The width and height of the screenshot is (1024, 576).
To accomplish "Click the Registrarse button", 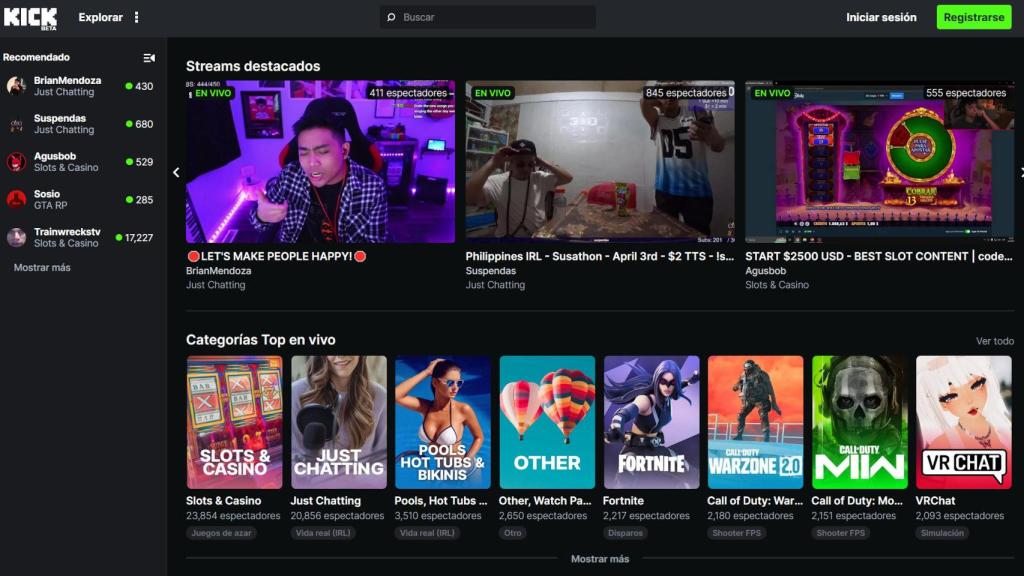I will point(975,17).
